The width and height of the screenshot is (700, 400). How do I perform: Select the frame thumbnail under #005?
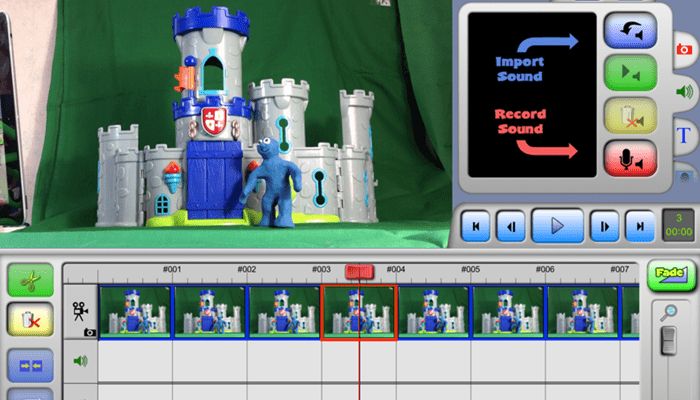click(x=433, y=312)
